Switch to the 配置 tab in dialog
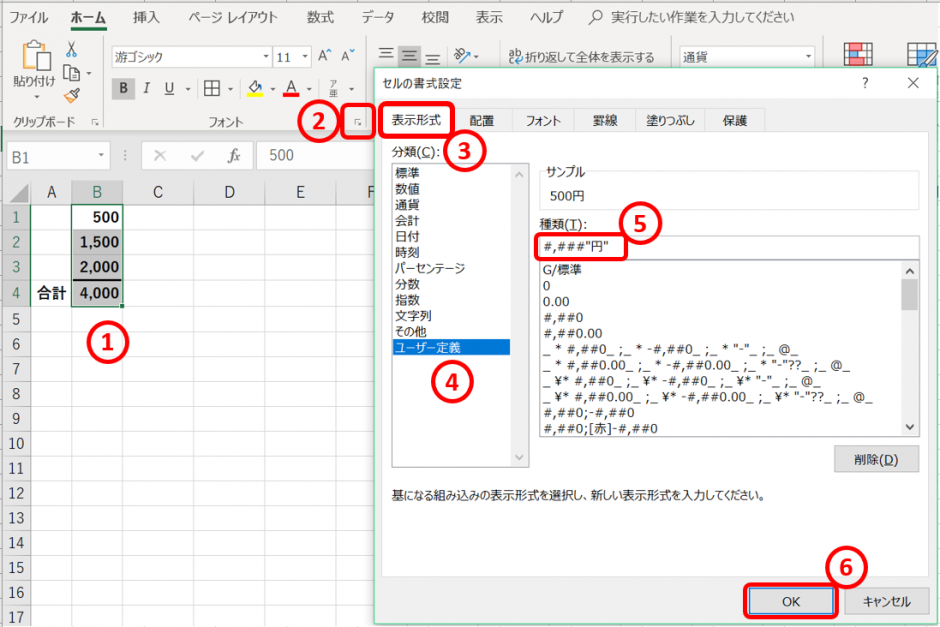Screen dimensions: 940x627 pos(481,120)
